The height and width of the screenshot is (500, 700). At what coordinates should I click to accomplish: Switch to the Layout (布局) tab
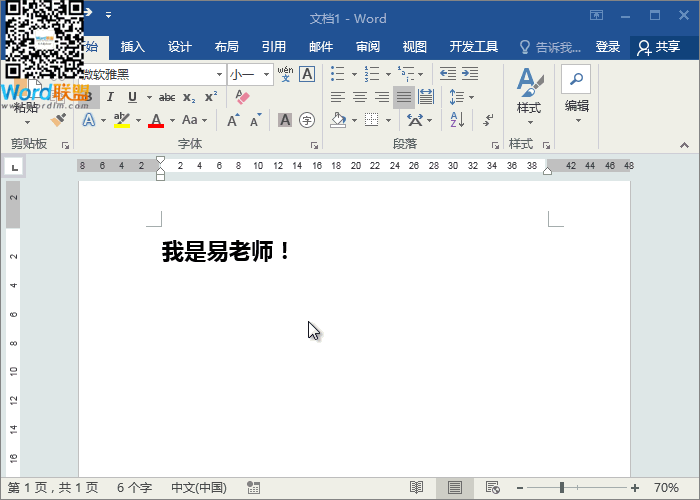point(227,46)
